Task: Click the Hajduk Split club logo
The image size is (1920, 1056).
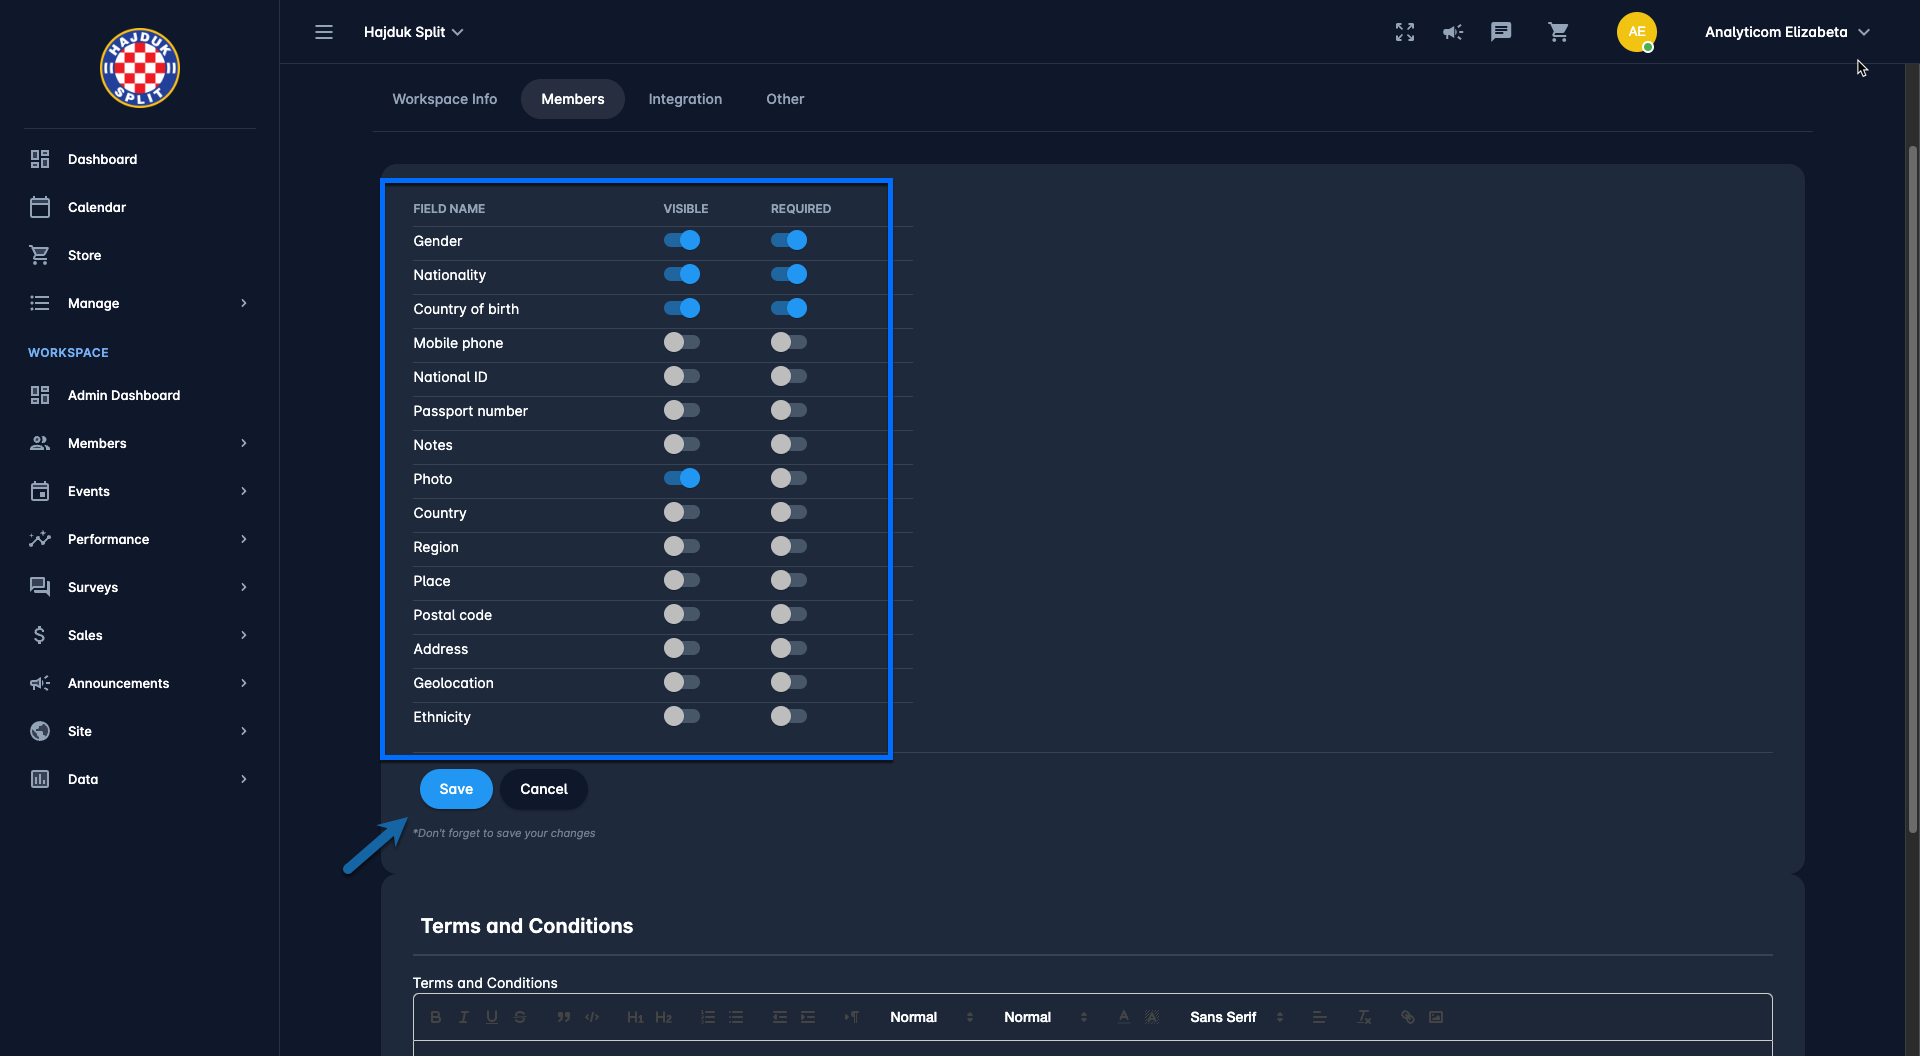Action: tap(140, 68)
